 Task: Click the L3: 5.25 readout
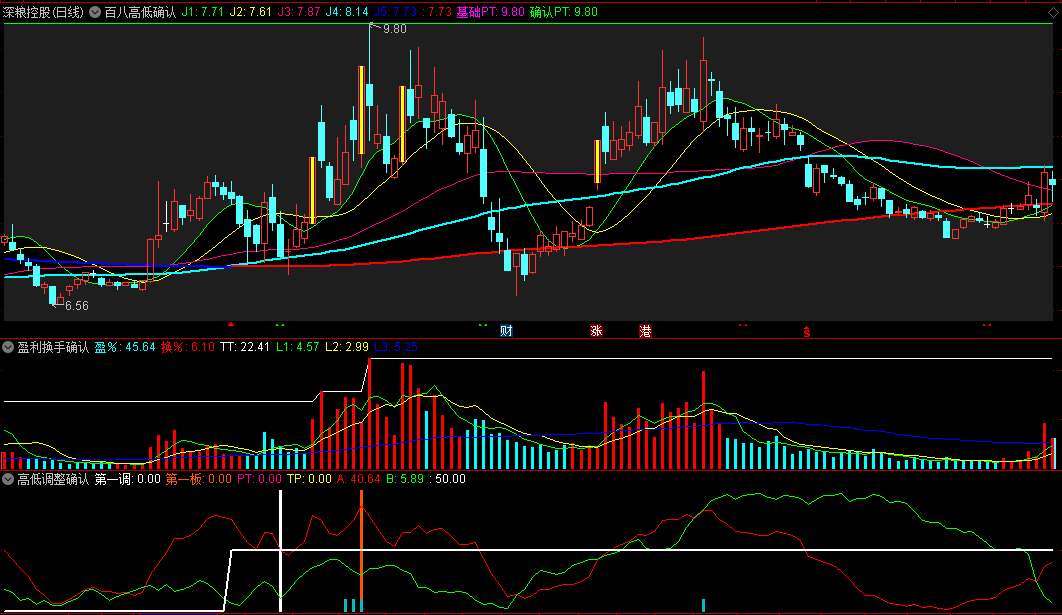(396, 347)
